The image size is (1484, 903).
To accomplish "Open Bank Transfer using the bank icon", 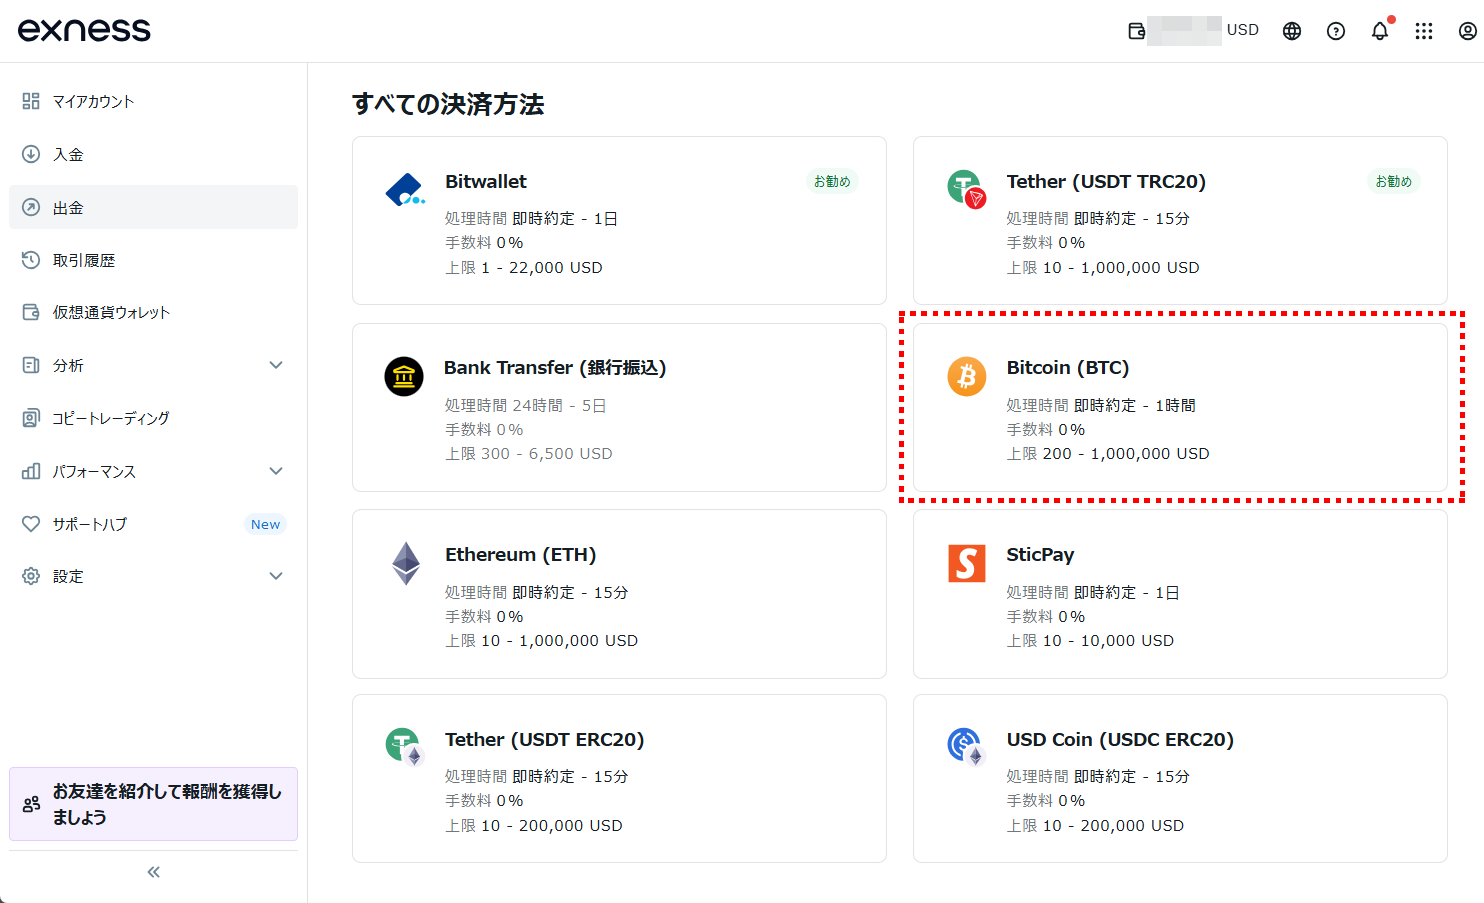I will 404,375.
